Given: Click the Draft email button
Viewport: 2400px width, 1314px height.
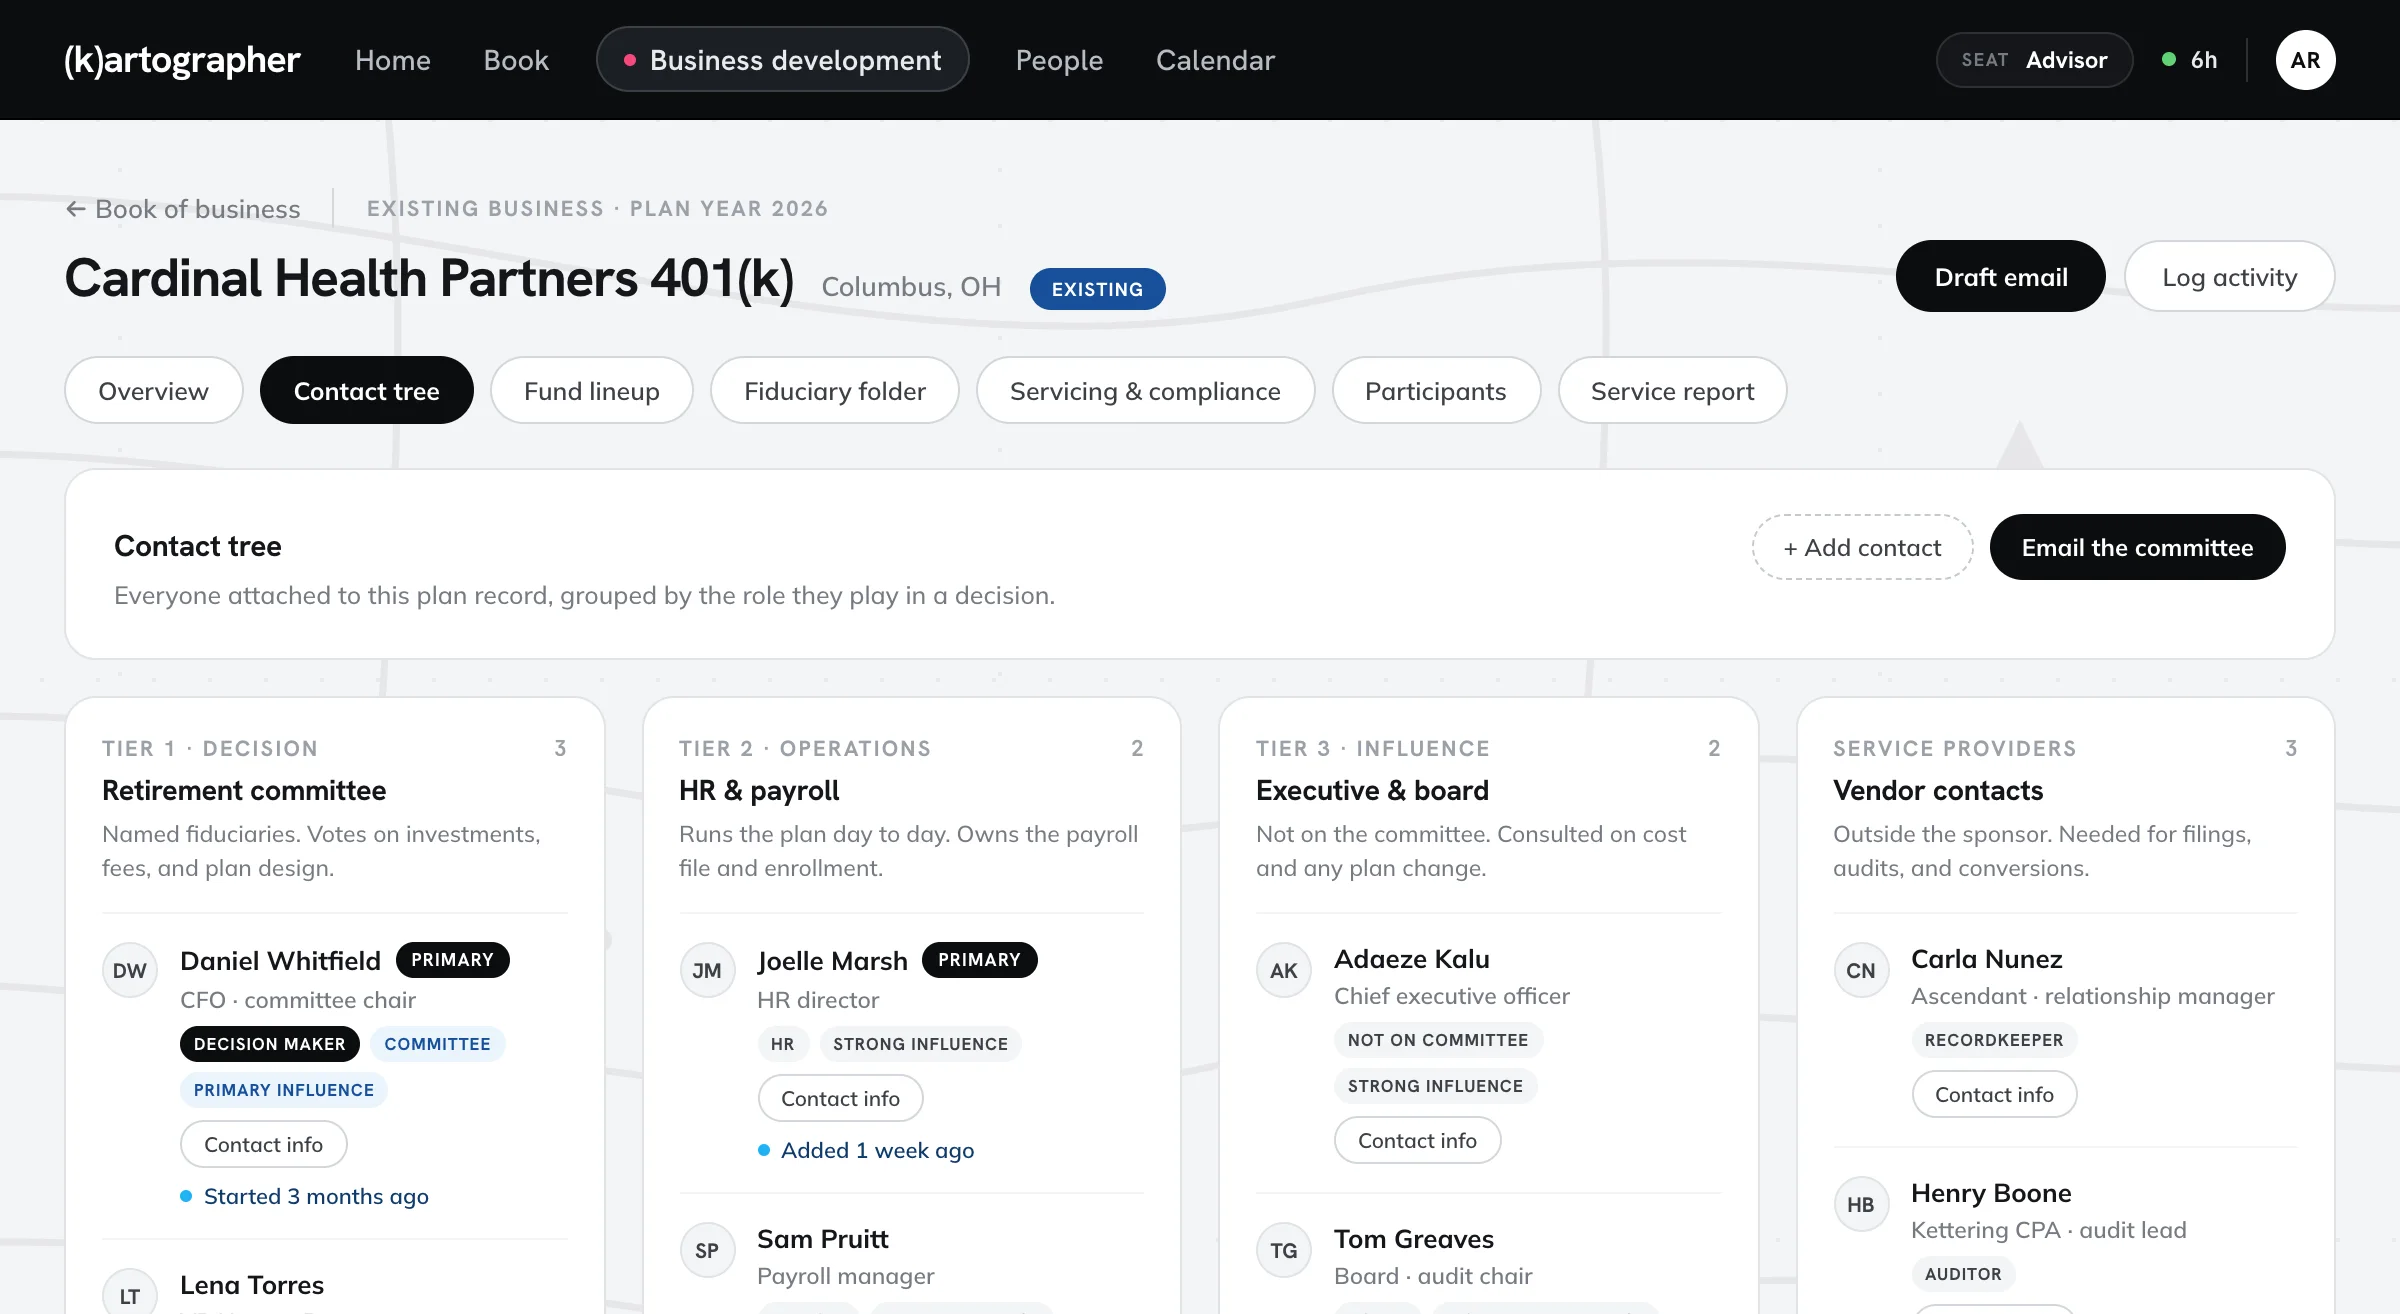Looking at the screenshot, I should pyautogui.click(x=2000, y=276).
